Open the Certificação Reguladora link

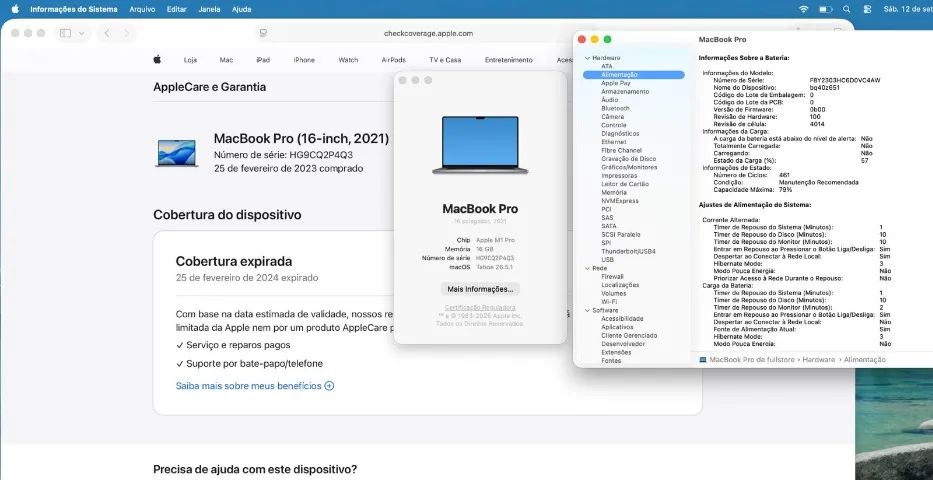pos(480,308)
